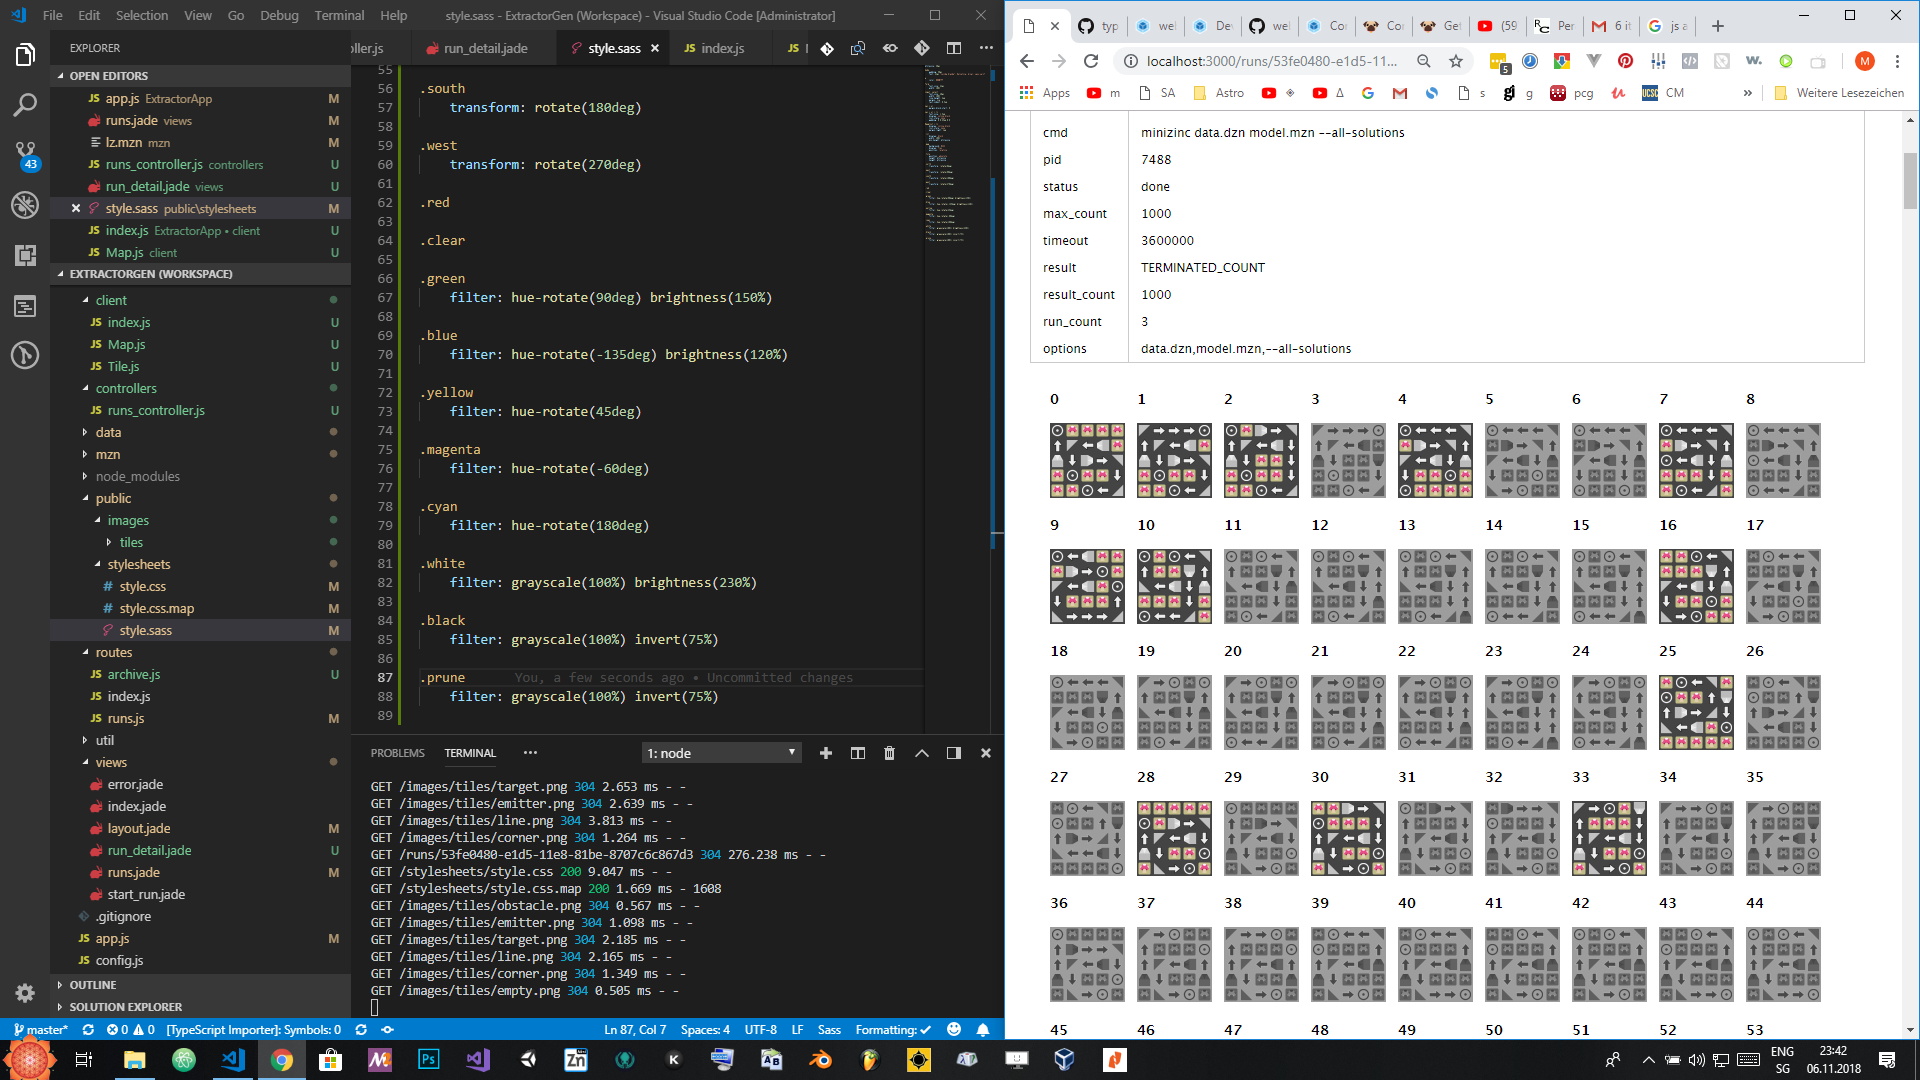Open the 'Weitere Lesezeichen' bookmarks folder

(x=1840, y=93)
